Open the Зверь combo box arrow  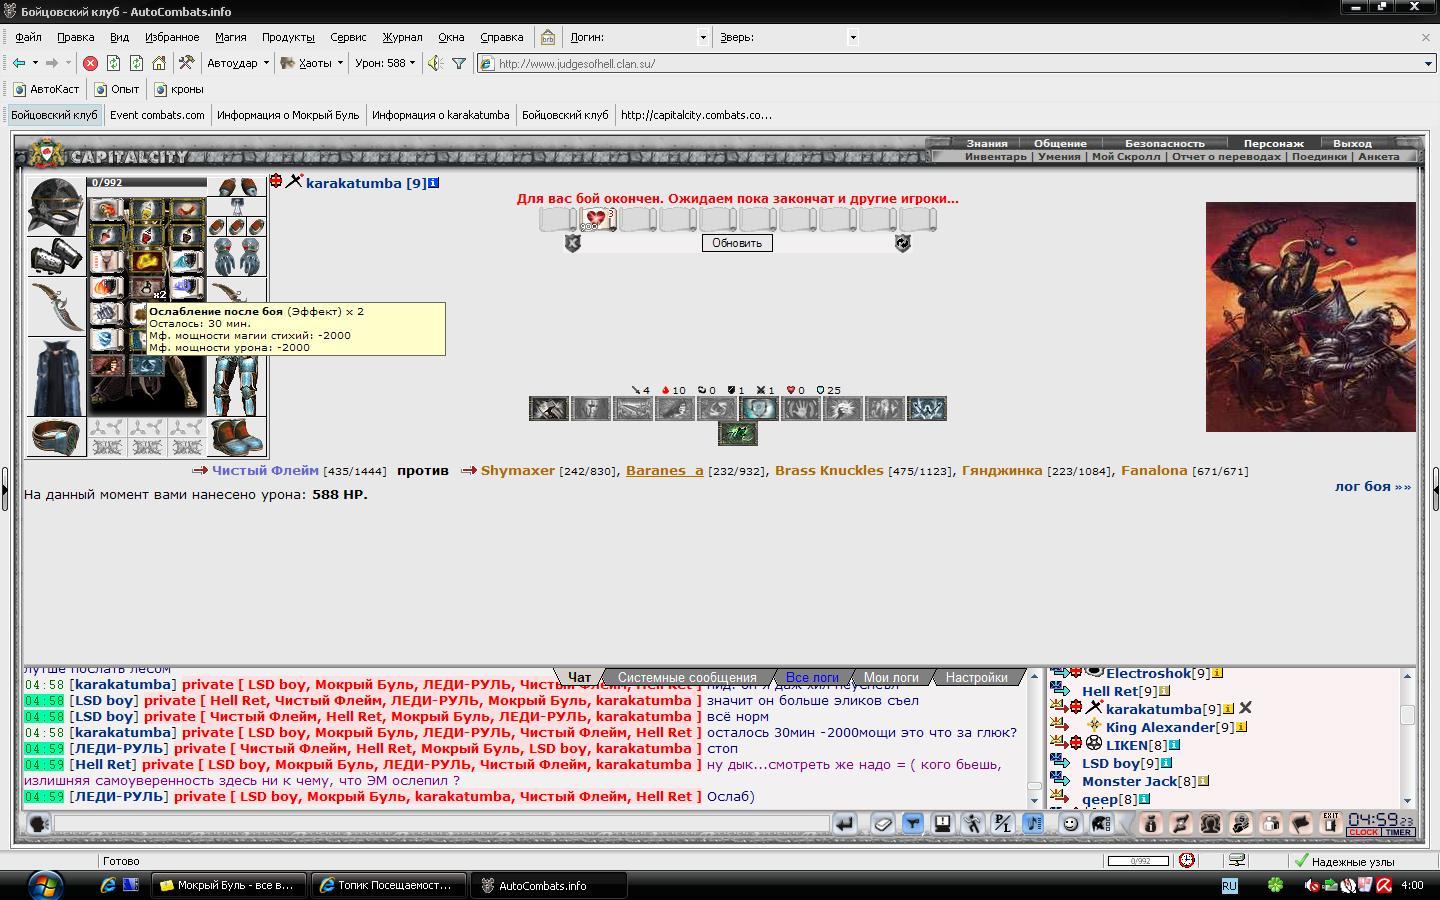853,37
